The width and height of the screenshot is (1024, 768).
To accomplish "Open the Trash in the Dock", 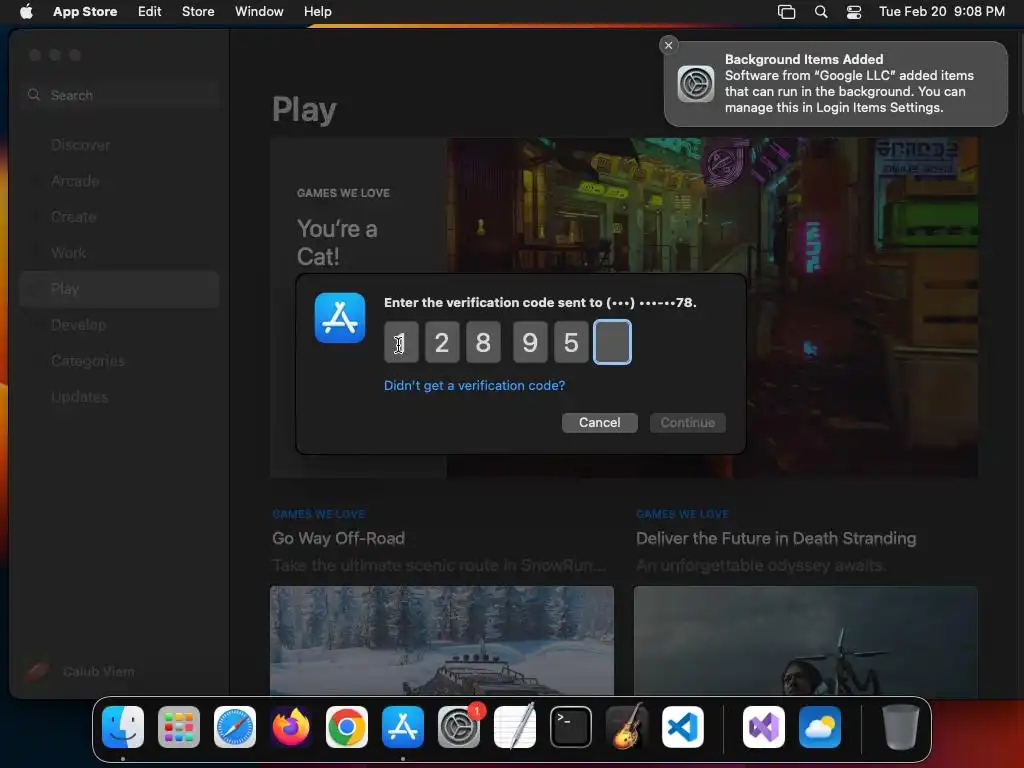I will (x=901, y=727).
